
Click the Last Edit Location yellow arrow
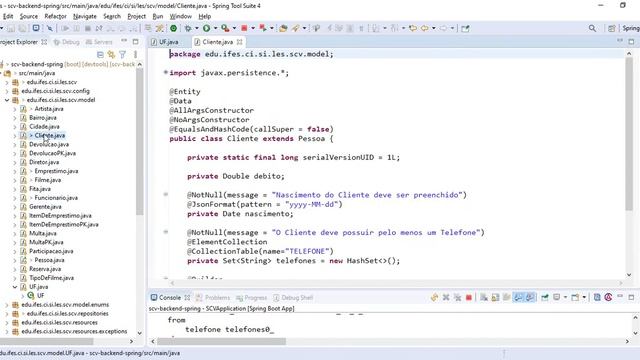click(413, 28)
